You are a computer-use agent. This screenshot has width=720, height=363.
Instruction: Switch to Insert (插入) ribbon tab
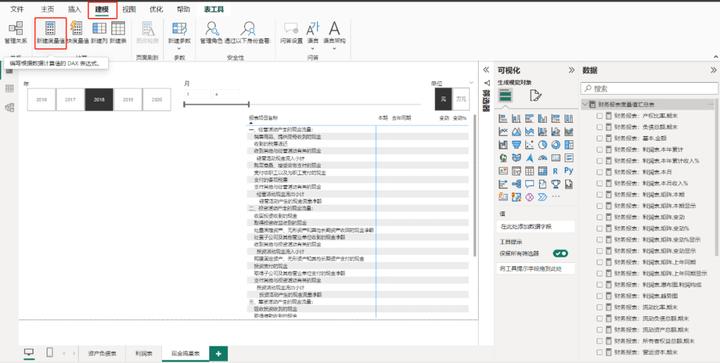74,9
